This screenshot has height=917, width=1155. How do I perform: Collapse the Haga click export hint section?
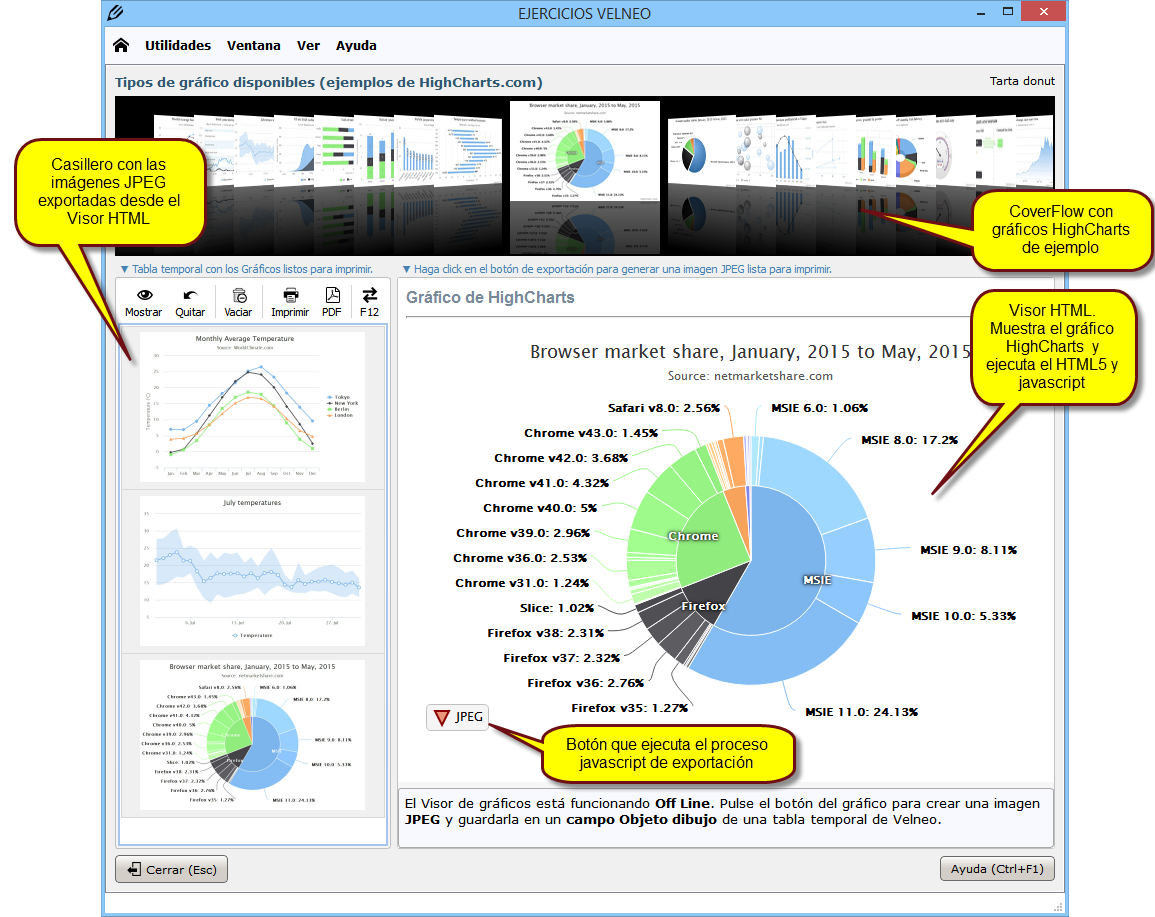[405, 269]
